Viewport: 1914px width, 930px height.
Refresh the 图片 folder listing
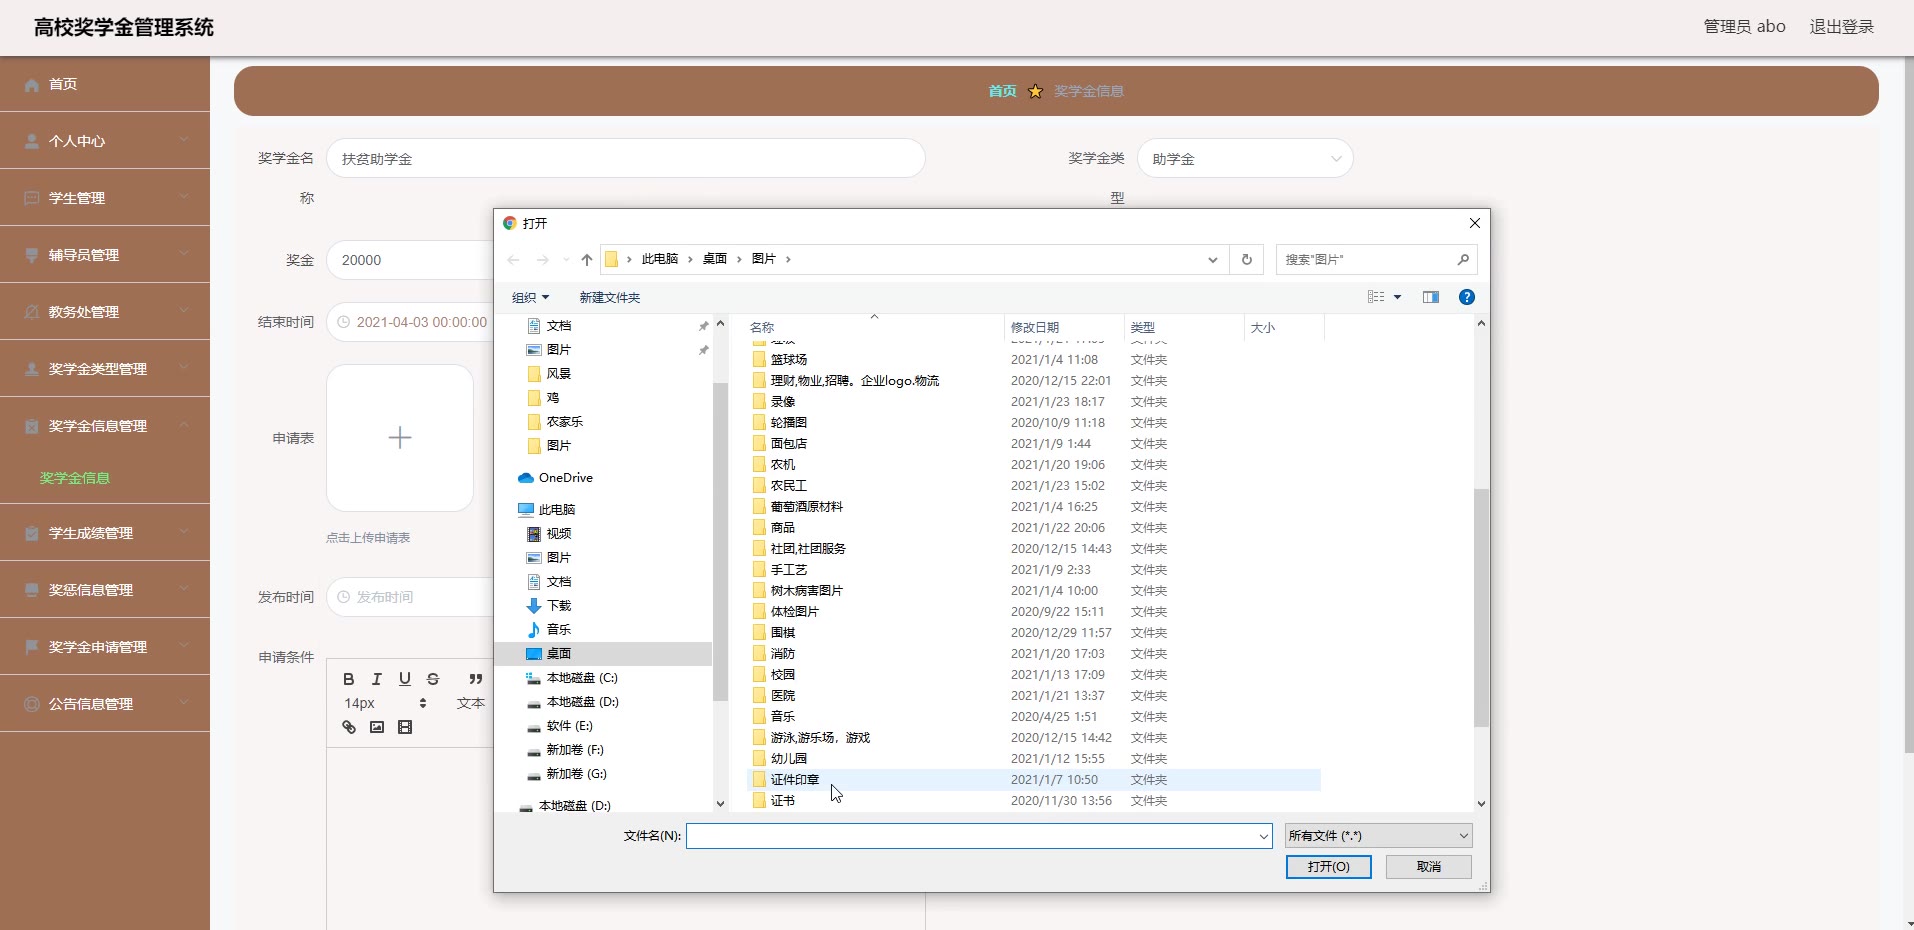[x=1247, y=260]
